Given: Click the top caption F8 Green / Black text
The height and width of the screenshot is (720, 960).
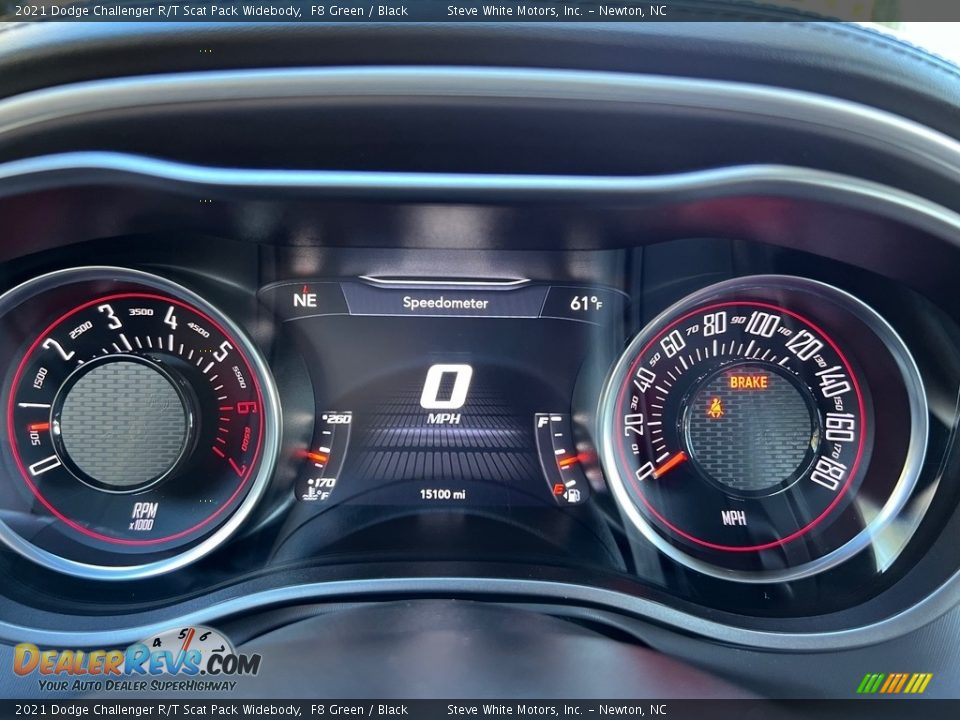Looking at the screenshot, I should [x=359, y=10].
